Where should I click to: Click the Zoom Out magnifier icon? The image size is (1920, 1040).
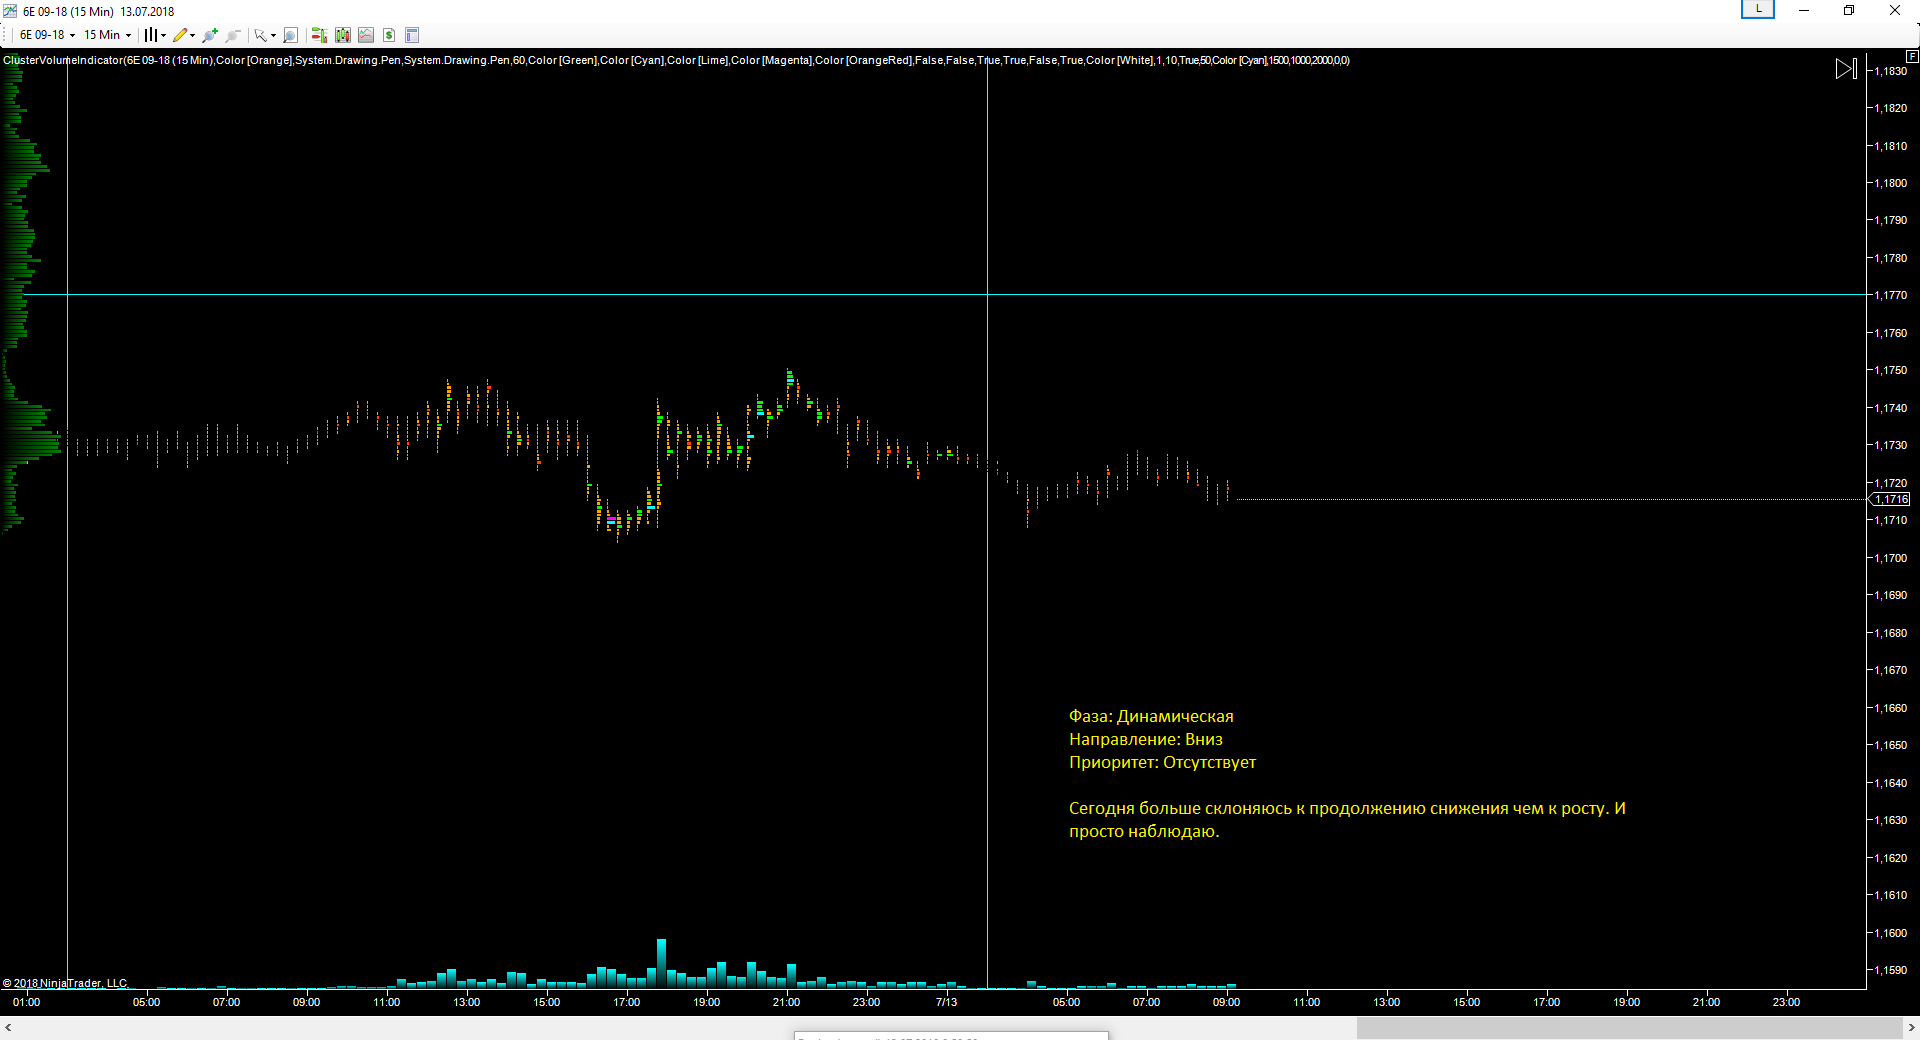(x=233, y=35)
